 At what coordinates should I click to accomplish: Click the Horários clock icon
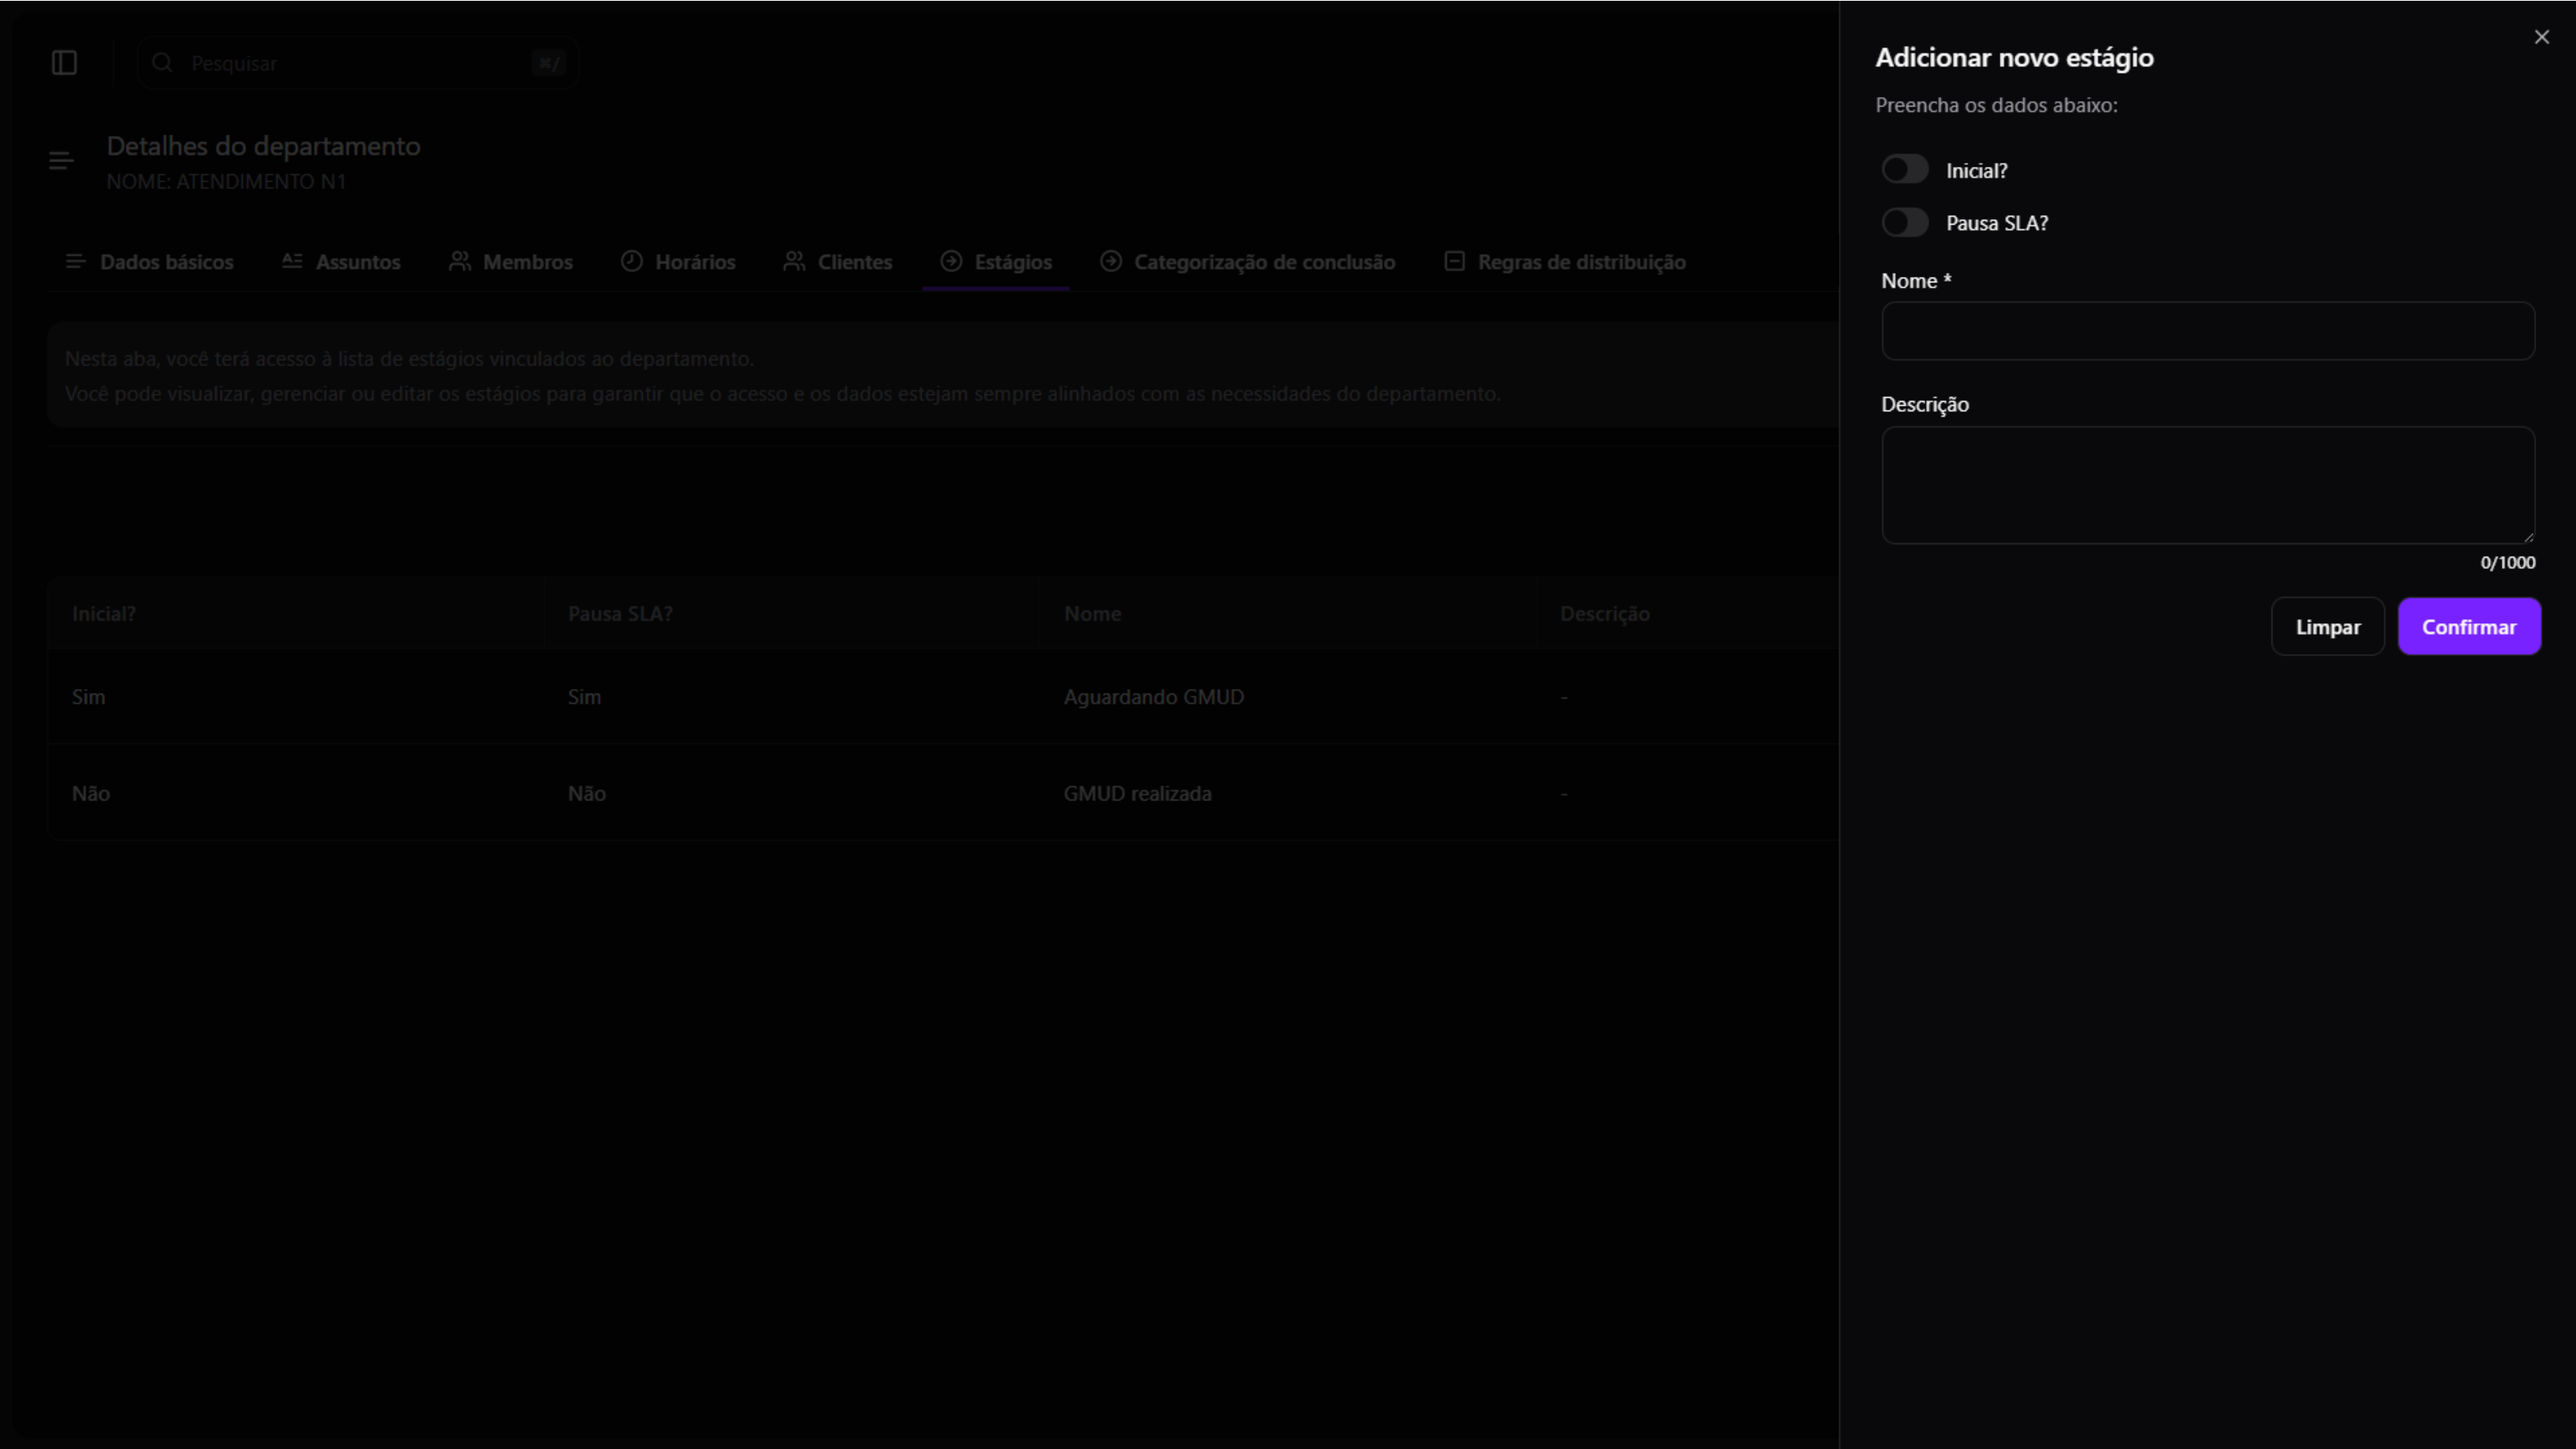tap(631, 261)
